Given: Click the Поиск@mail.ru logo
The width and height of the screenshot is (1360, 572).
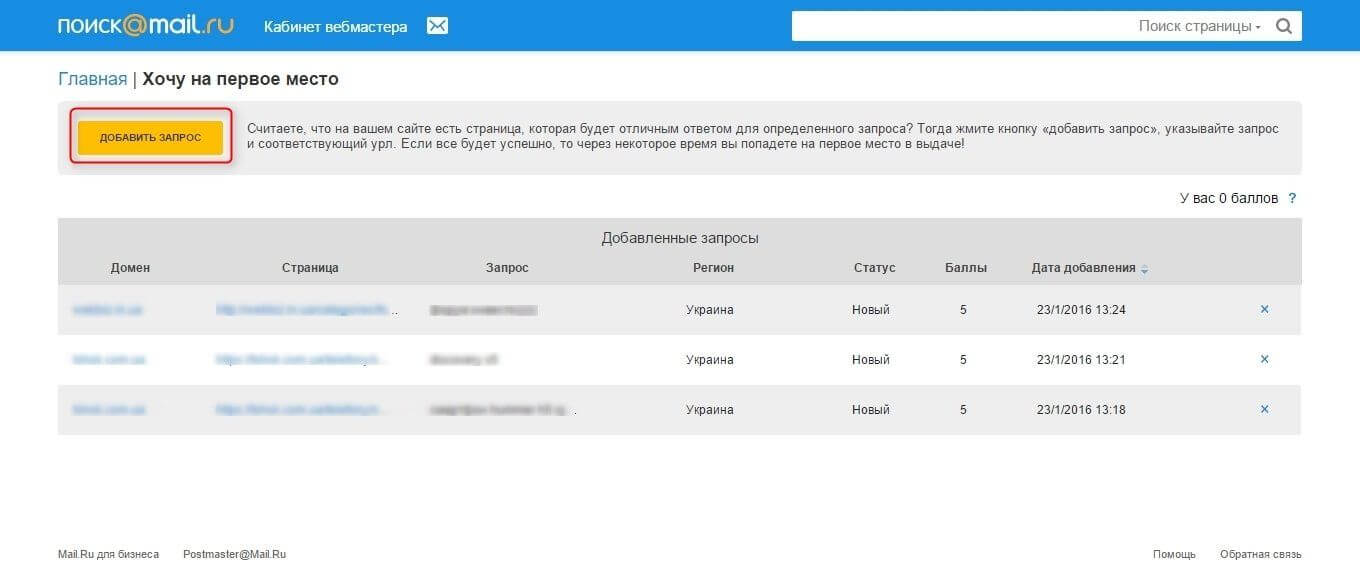Looking at the screenshot, I should (146, 26).
